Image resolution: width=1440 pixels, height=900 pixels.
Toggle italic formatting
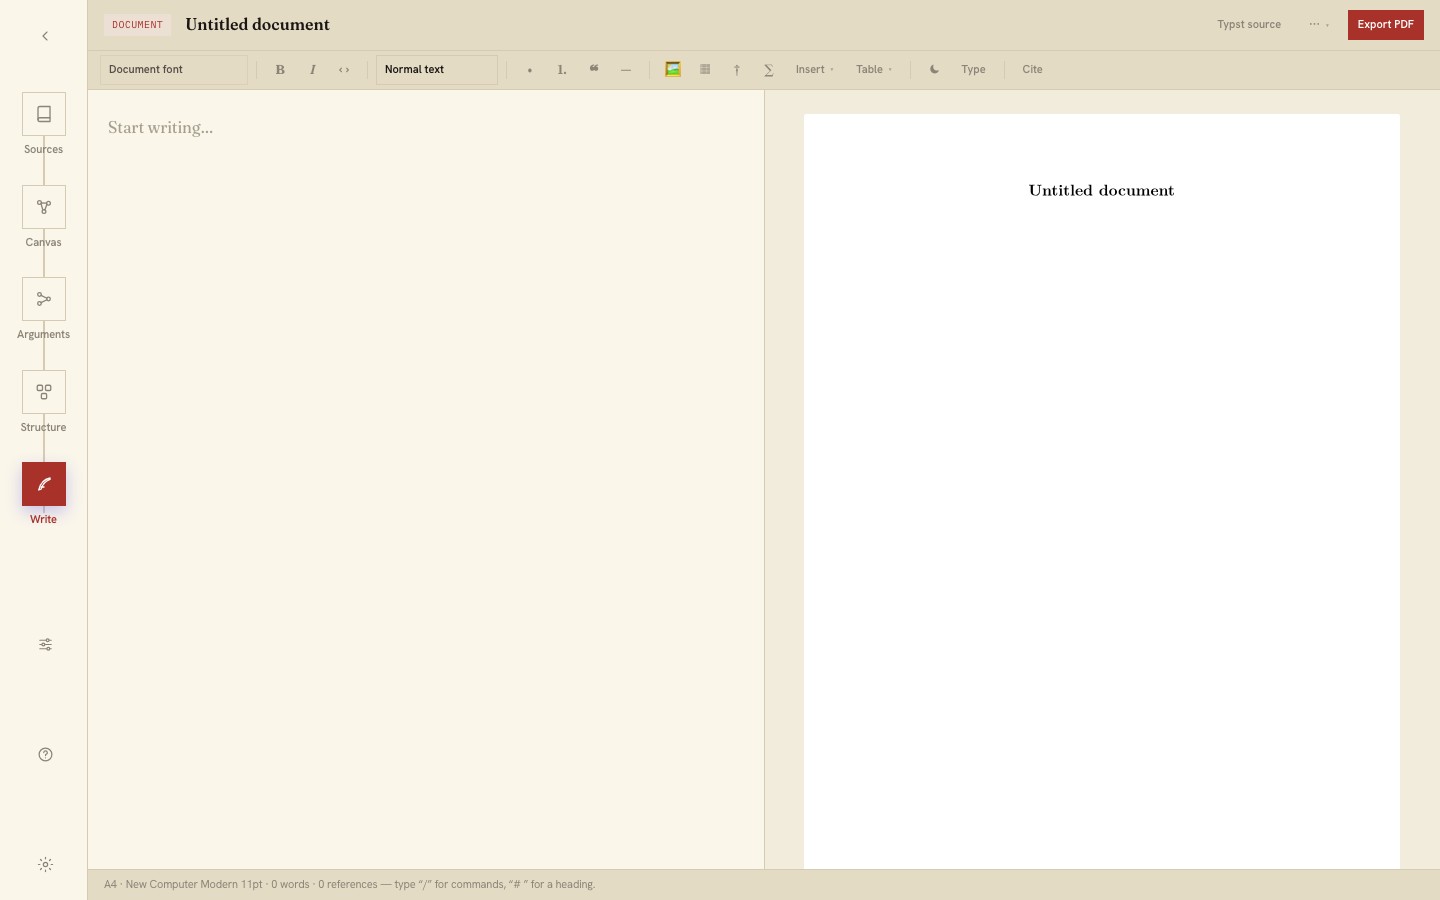pyautogui.click(x=312, y=70)
